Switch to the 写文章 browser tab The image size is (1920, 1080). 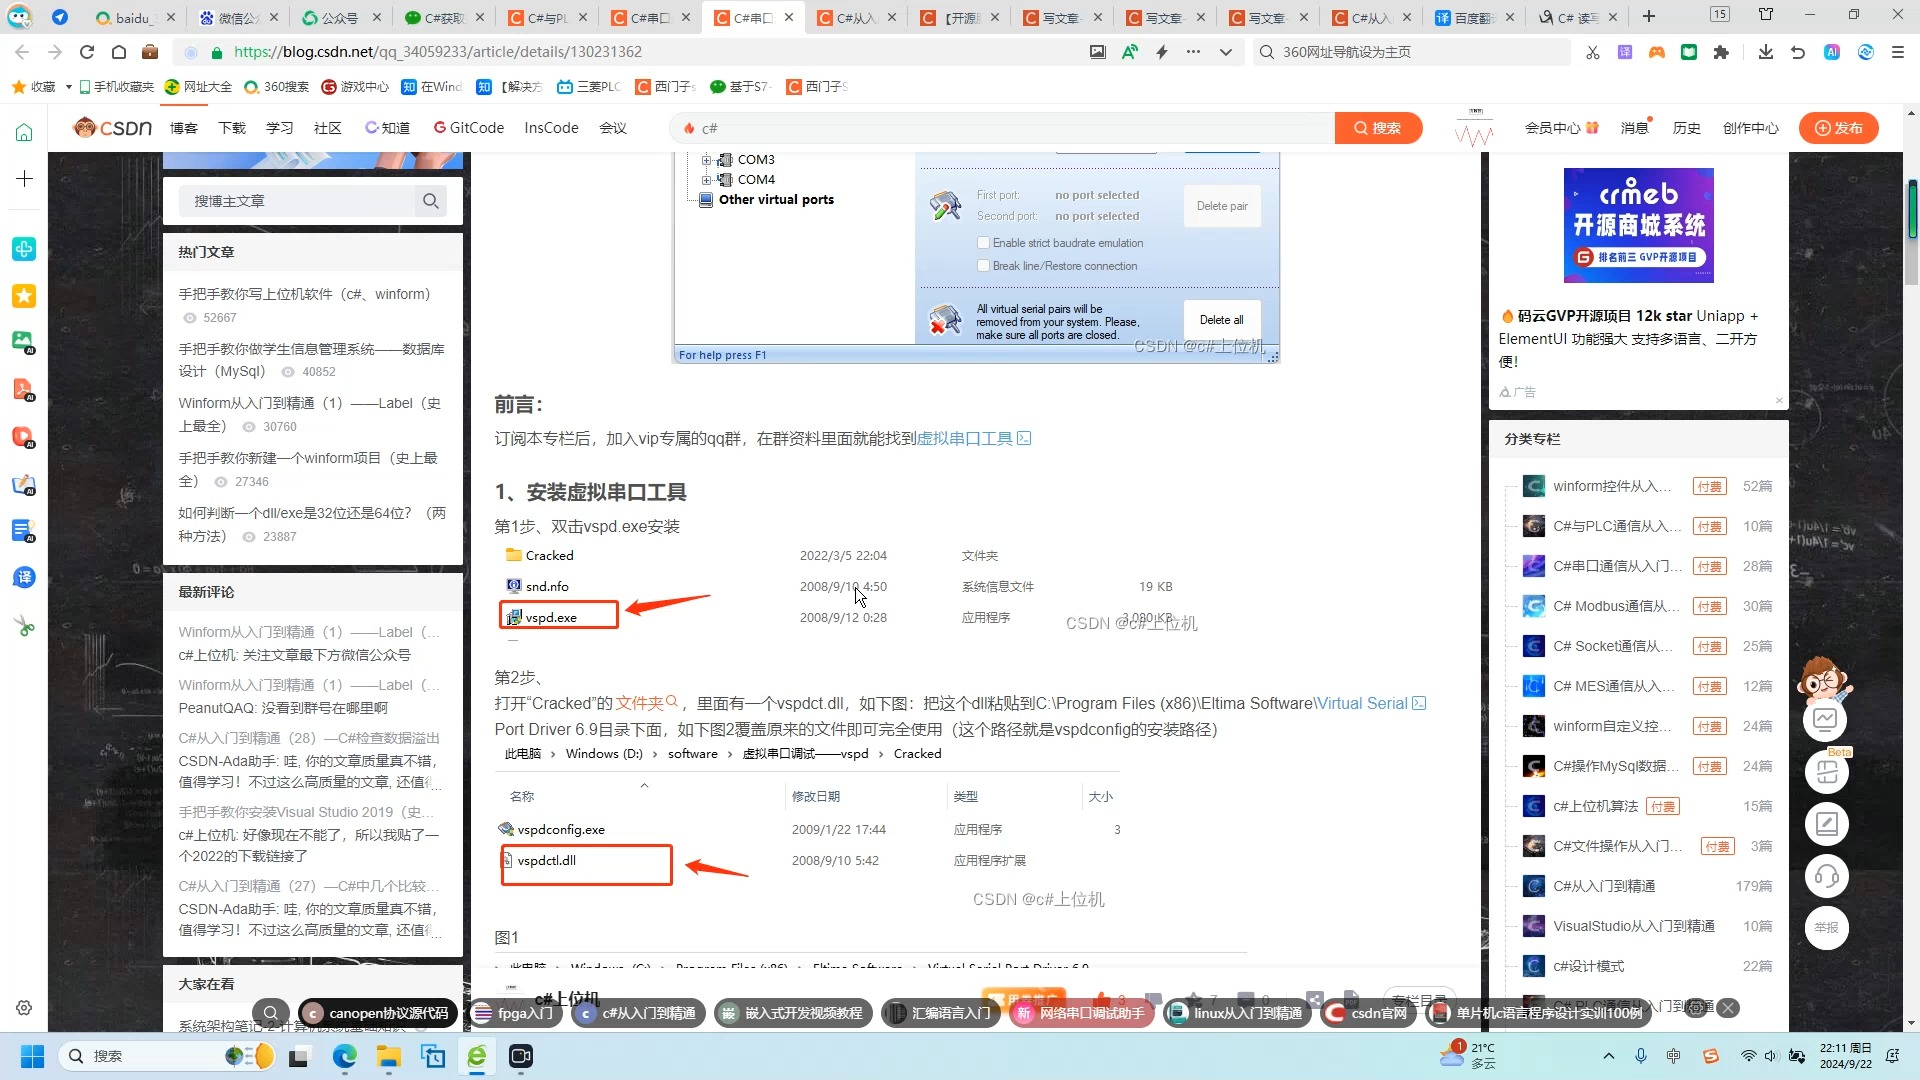point(1063,17)
